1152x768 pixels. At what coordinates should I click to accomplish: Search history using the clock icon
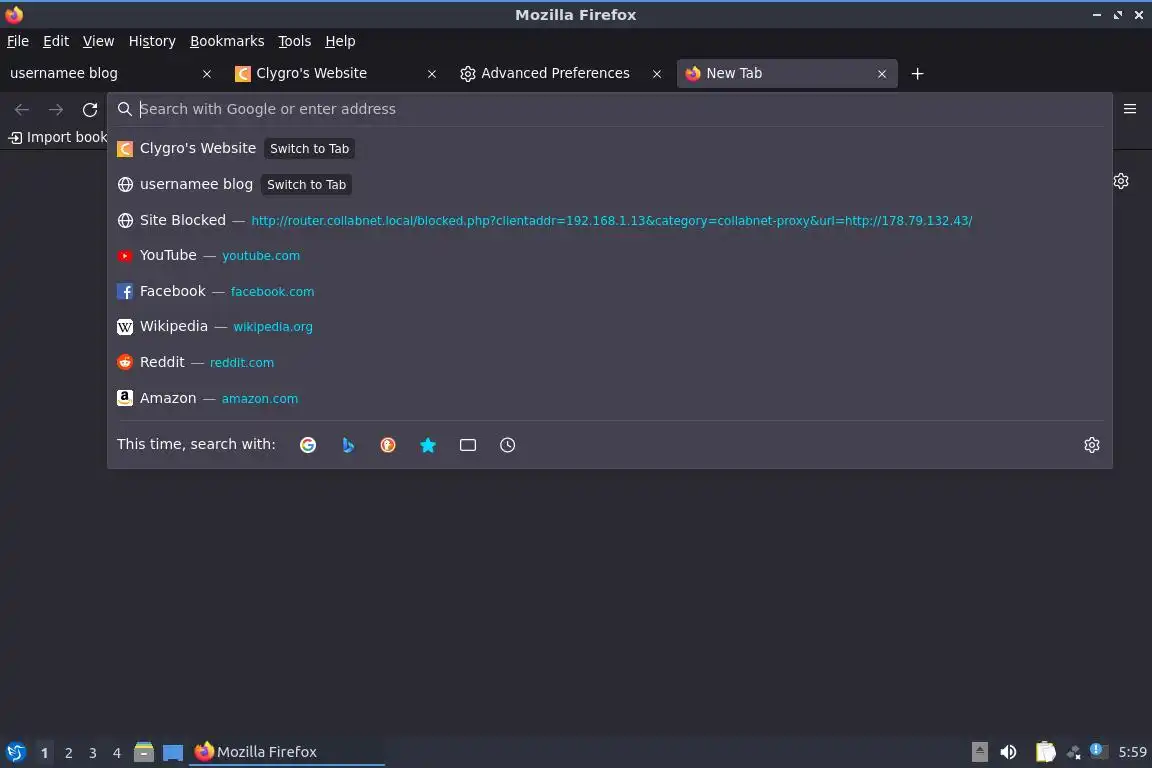click(508, 445)
